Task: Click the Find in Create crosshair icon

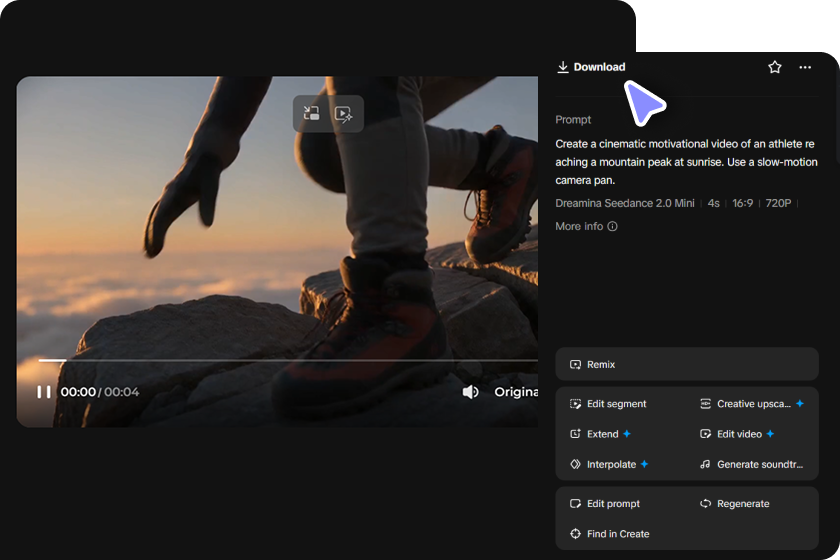Action: (x=575, y=534)
